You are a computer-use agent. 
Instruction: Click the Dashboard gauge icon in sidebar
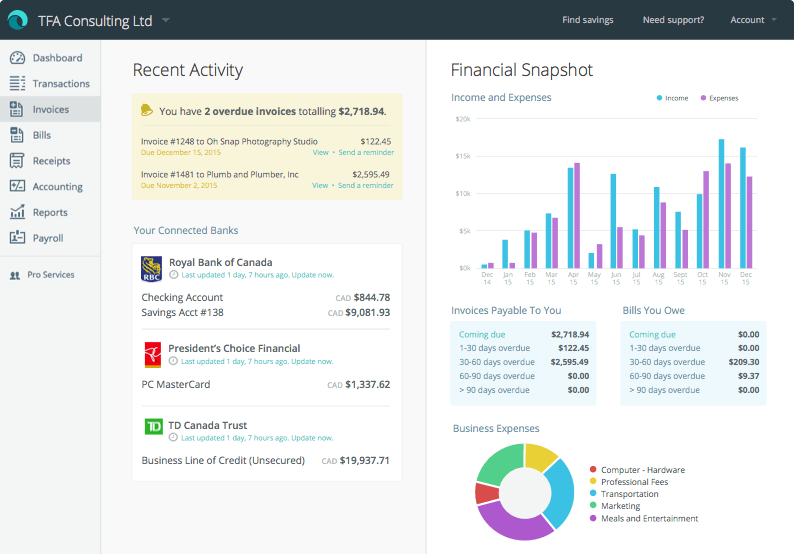pyautogui.click(x=17, y=58)
